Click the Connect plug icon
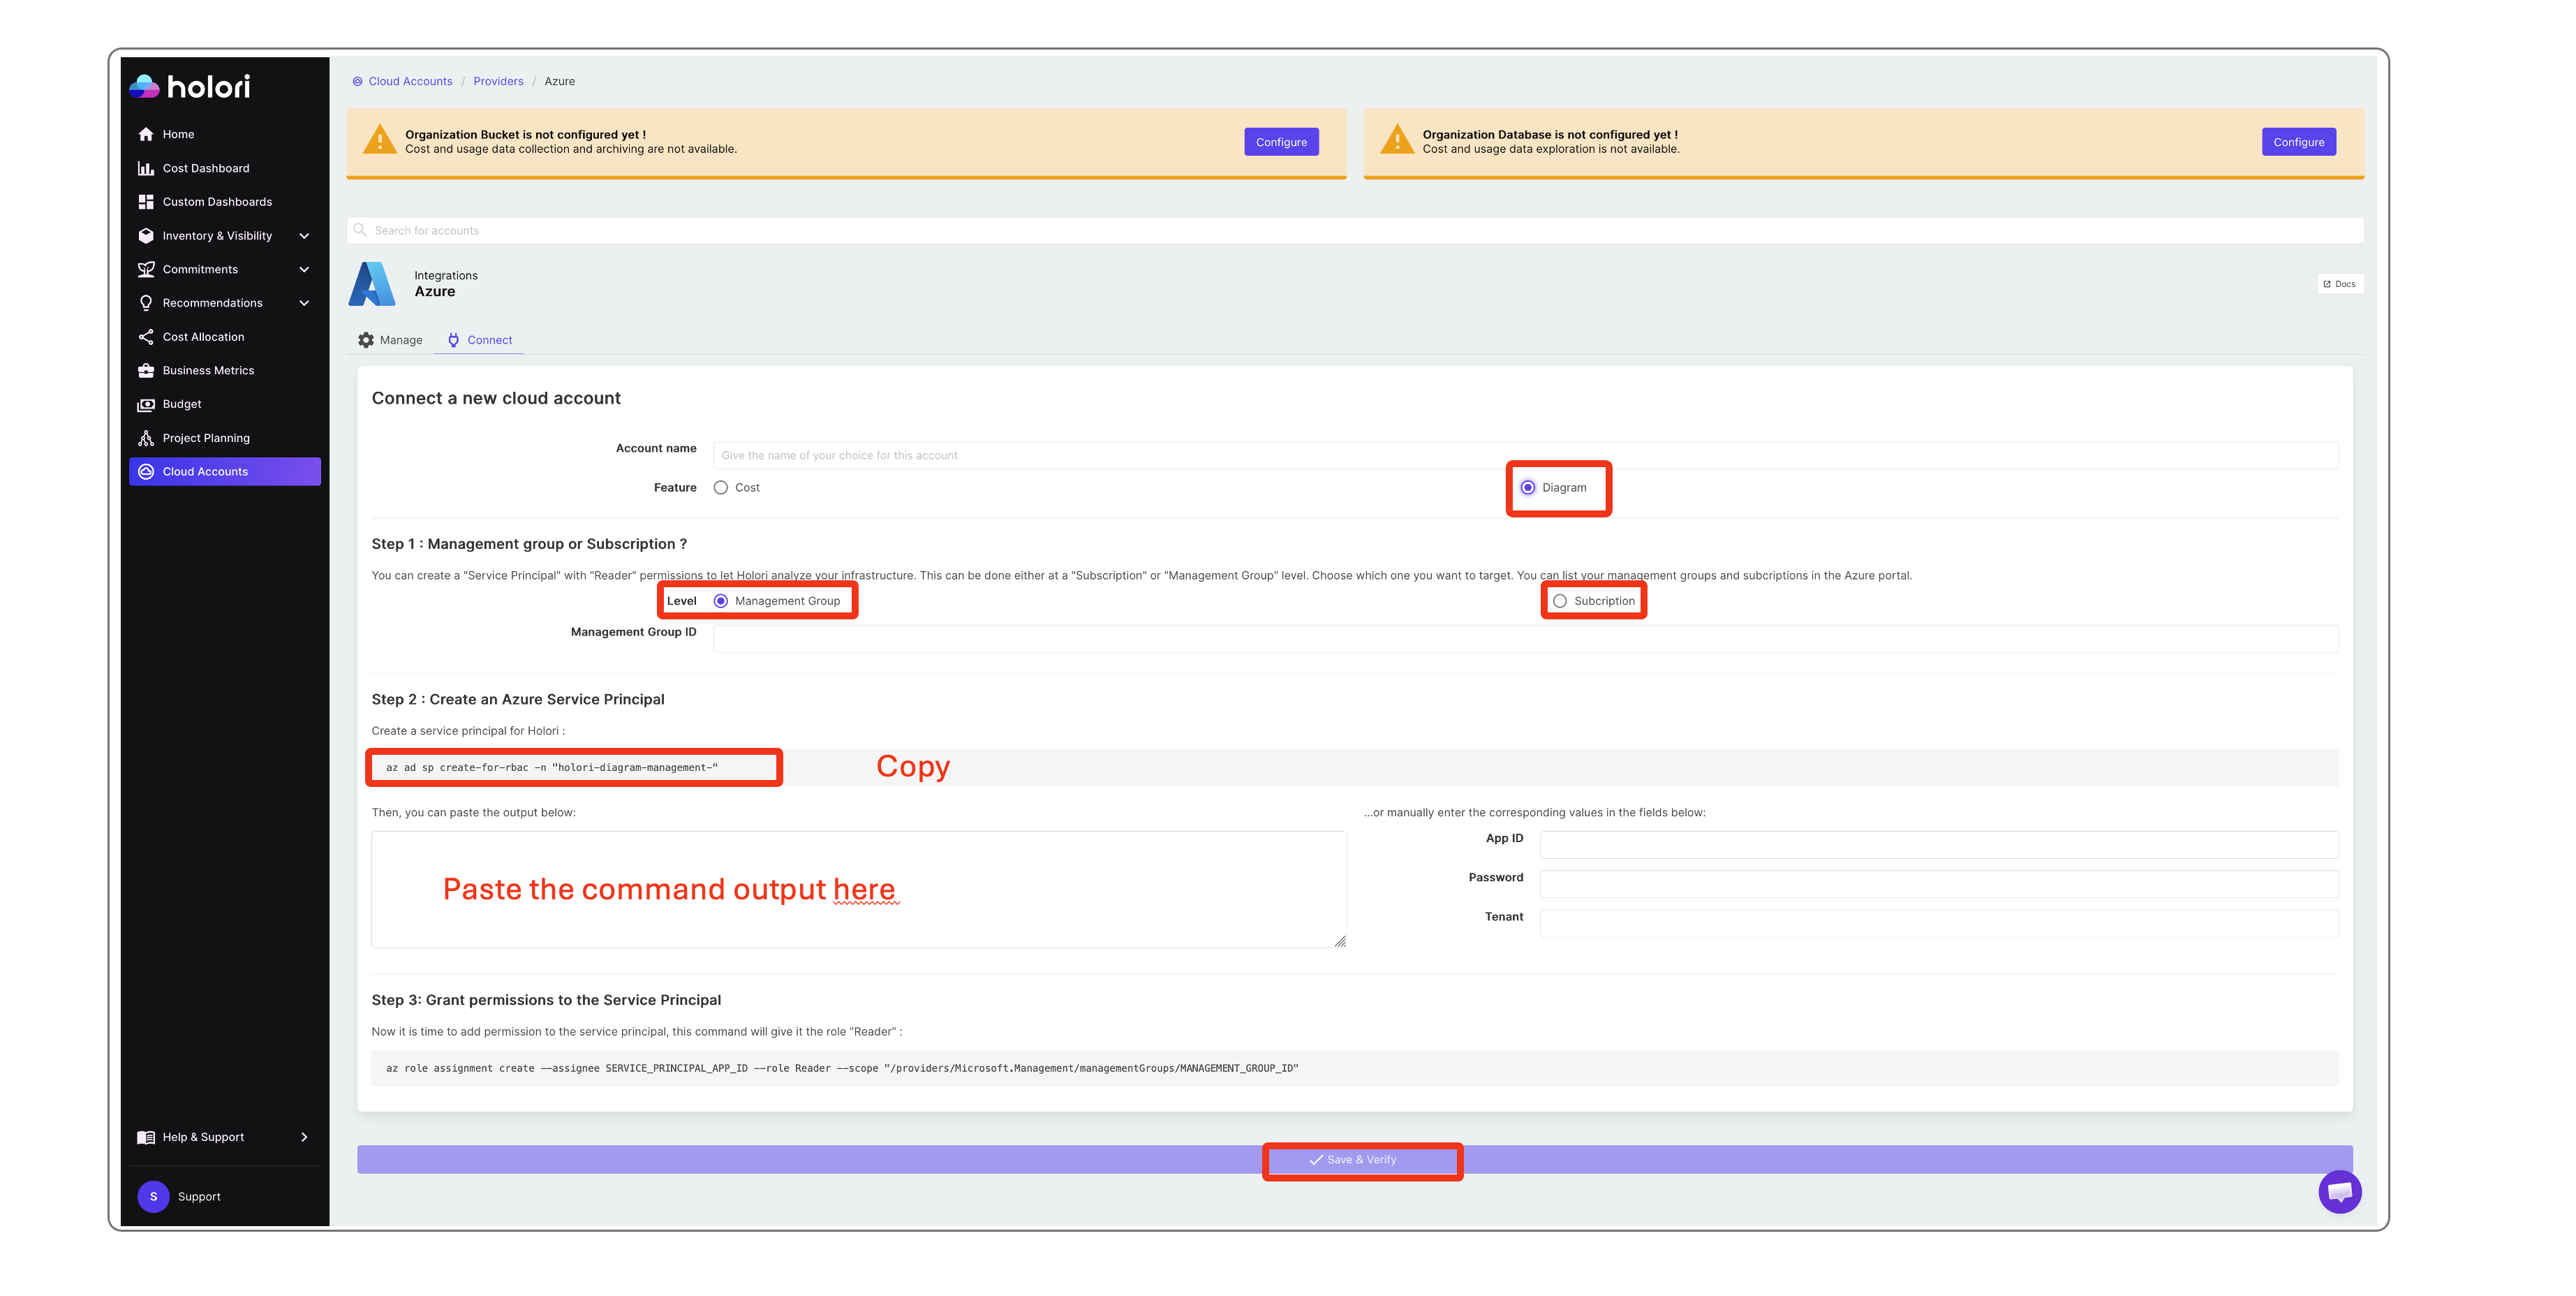 (453, 340)
